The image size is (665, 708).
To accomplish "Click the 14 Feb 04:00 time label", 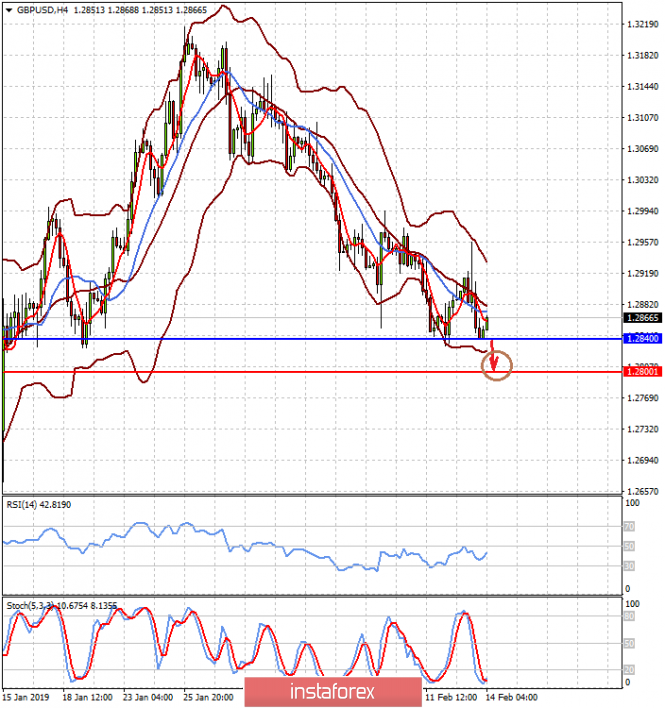I will (x=512, y=697).
